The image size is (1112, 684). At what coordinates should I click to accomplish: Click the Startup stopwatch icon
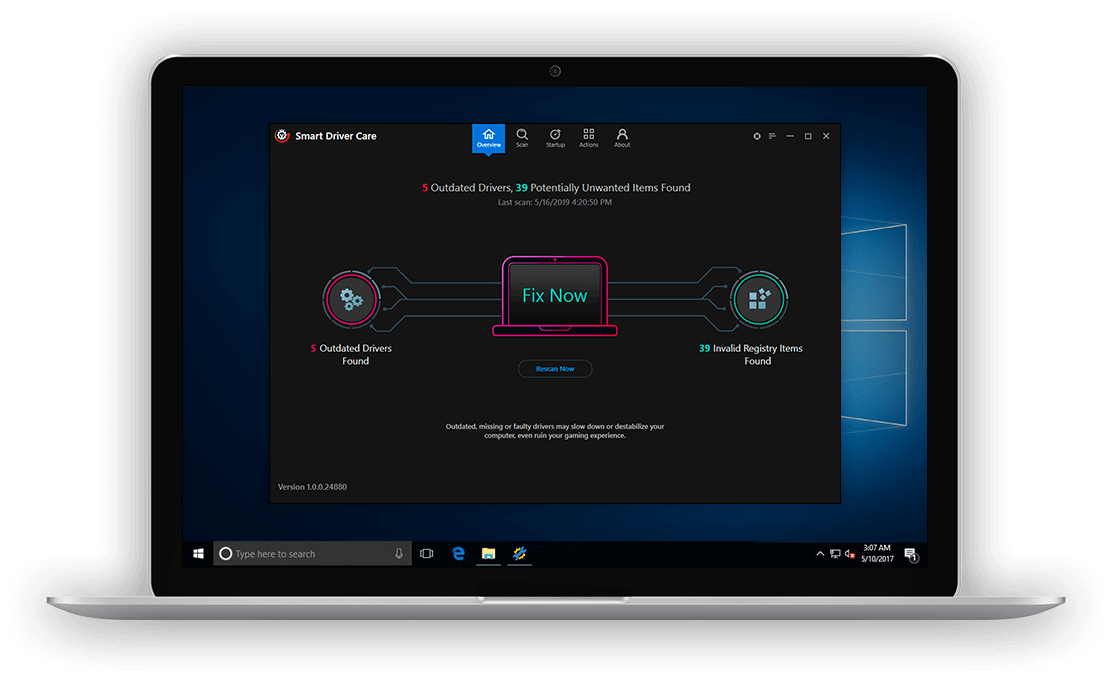(x=555, y=134)
